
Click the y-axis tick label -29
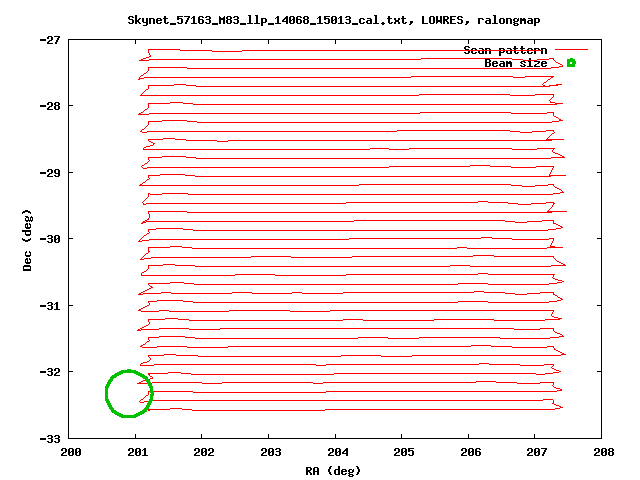(x=50, y=173)
